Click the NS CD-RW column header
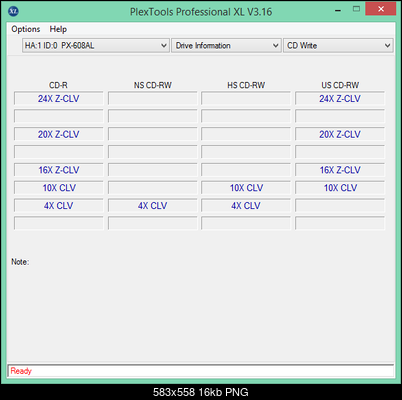 153,85
